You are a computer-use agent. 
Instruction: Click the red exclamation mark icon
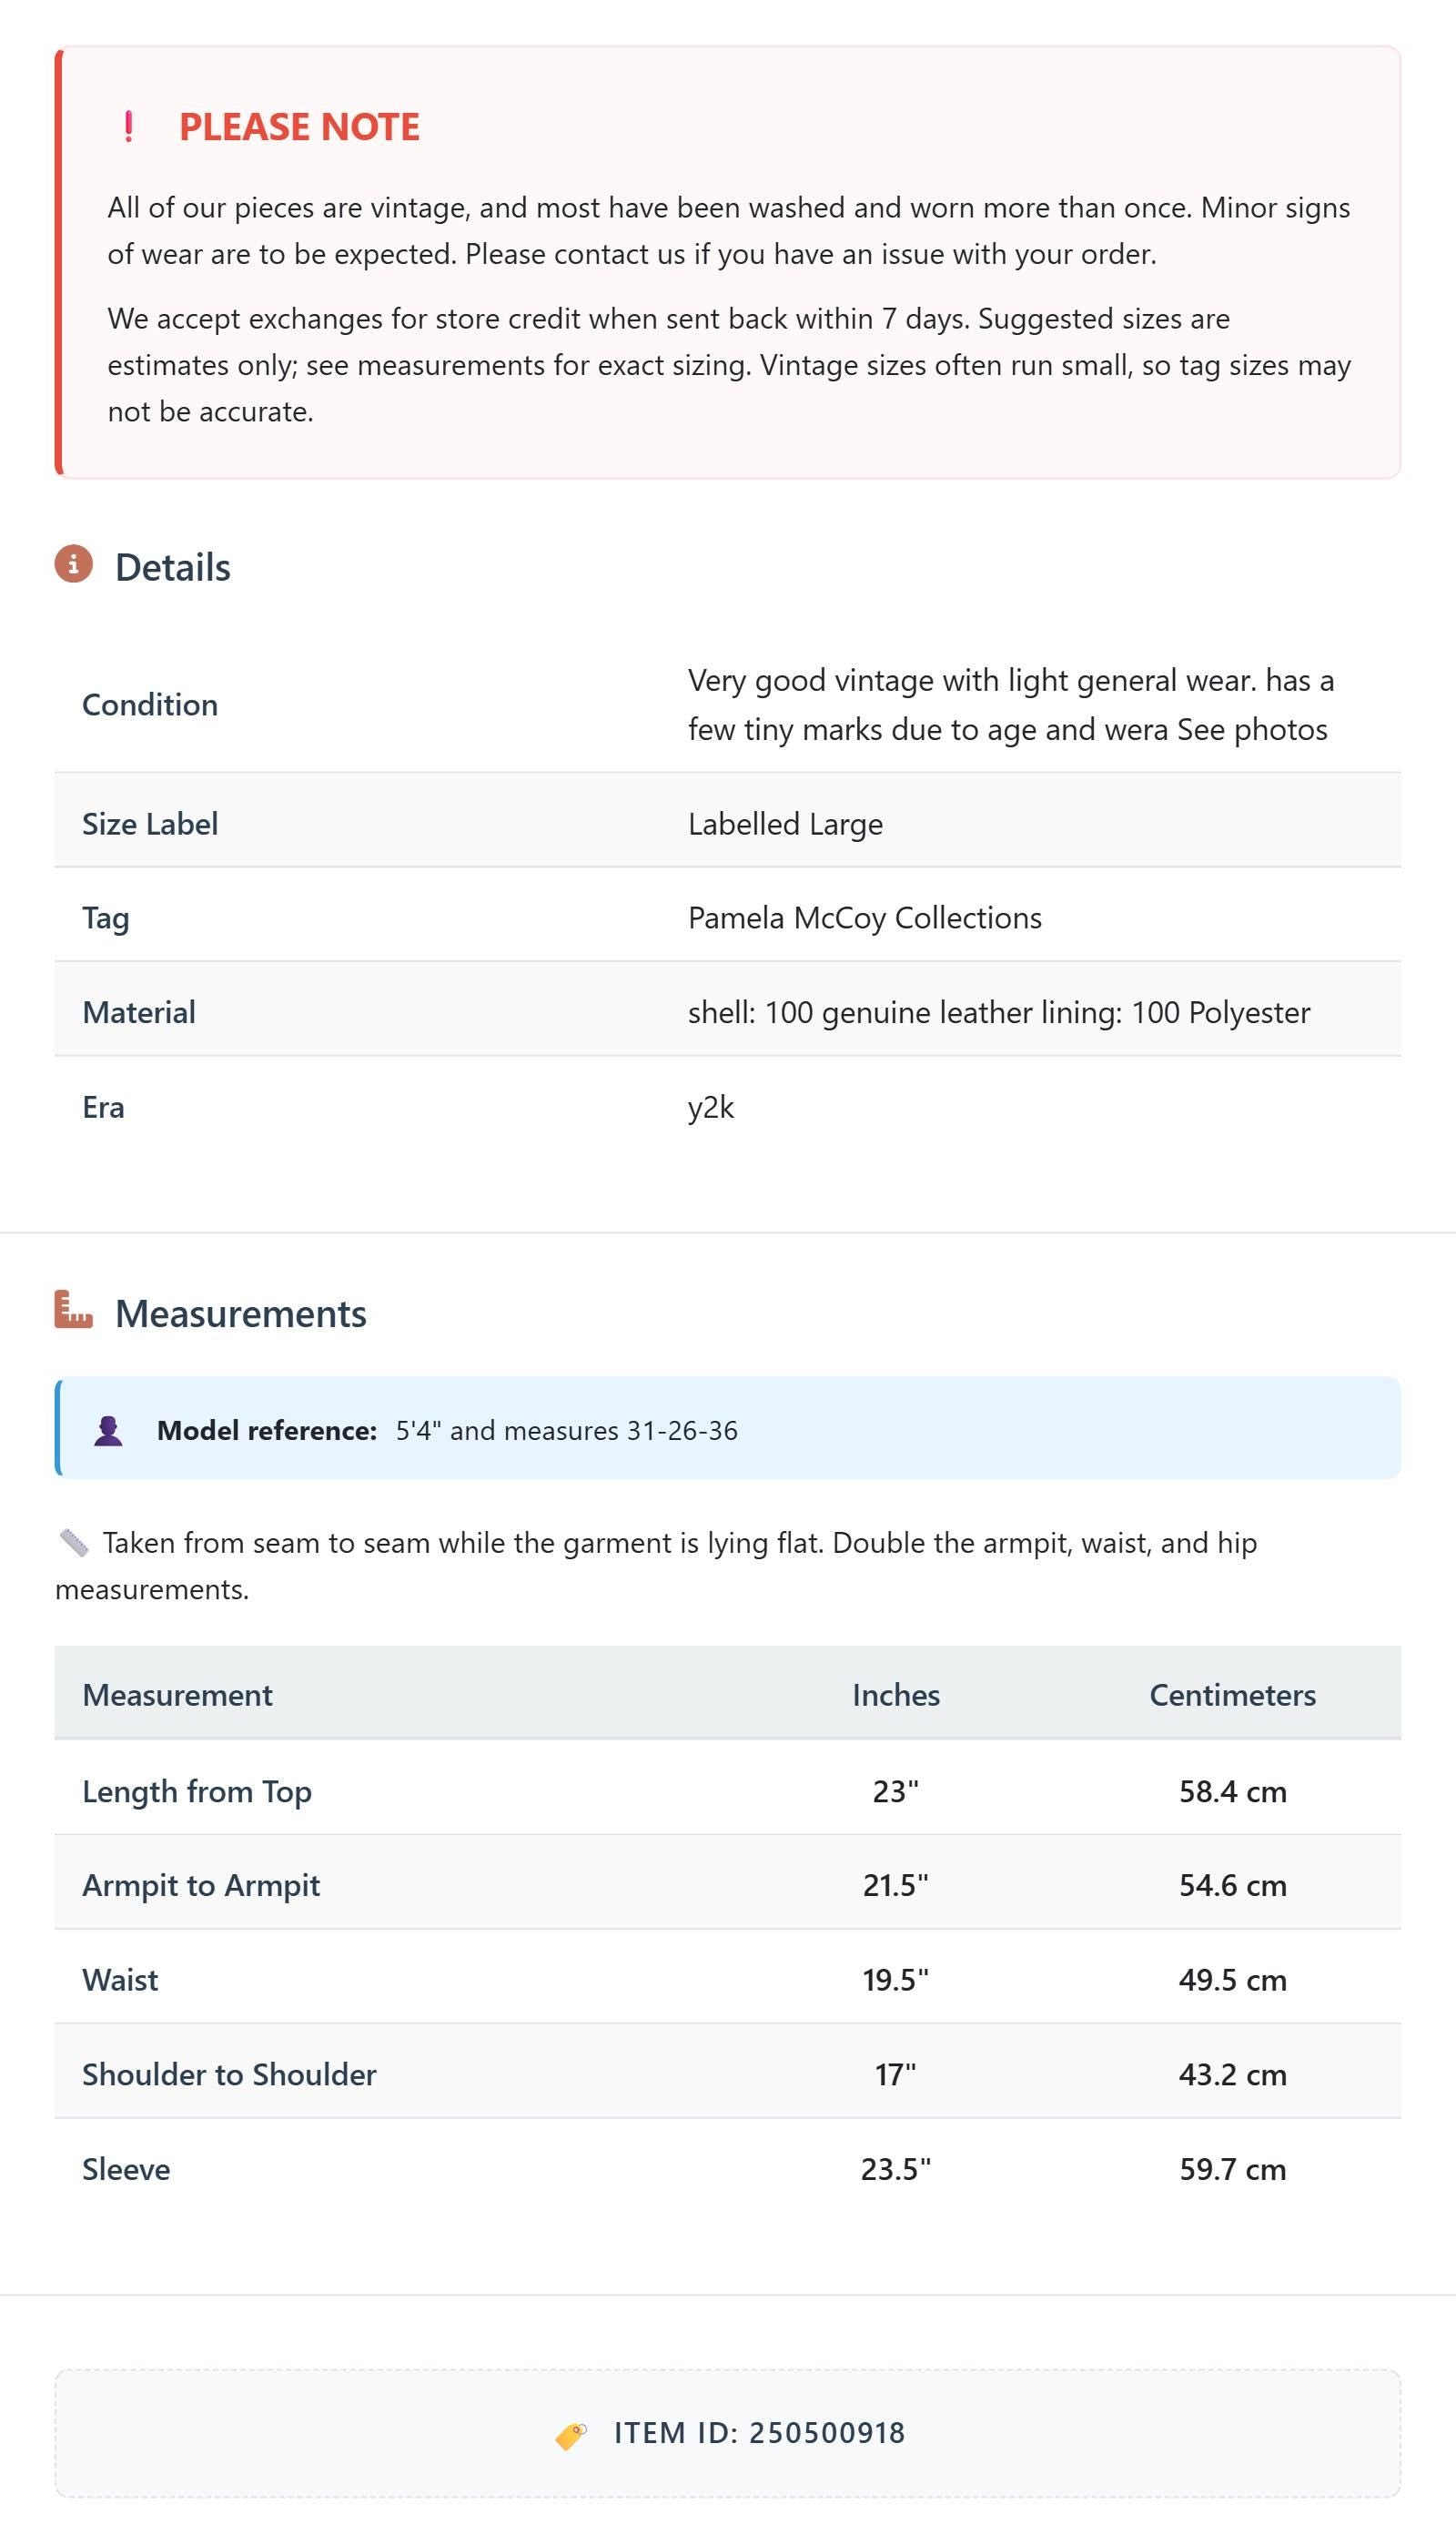pyautogui.click(x=128, y=127)
